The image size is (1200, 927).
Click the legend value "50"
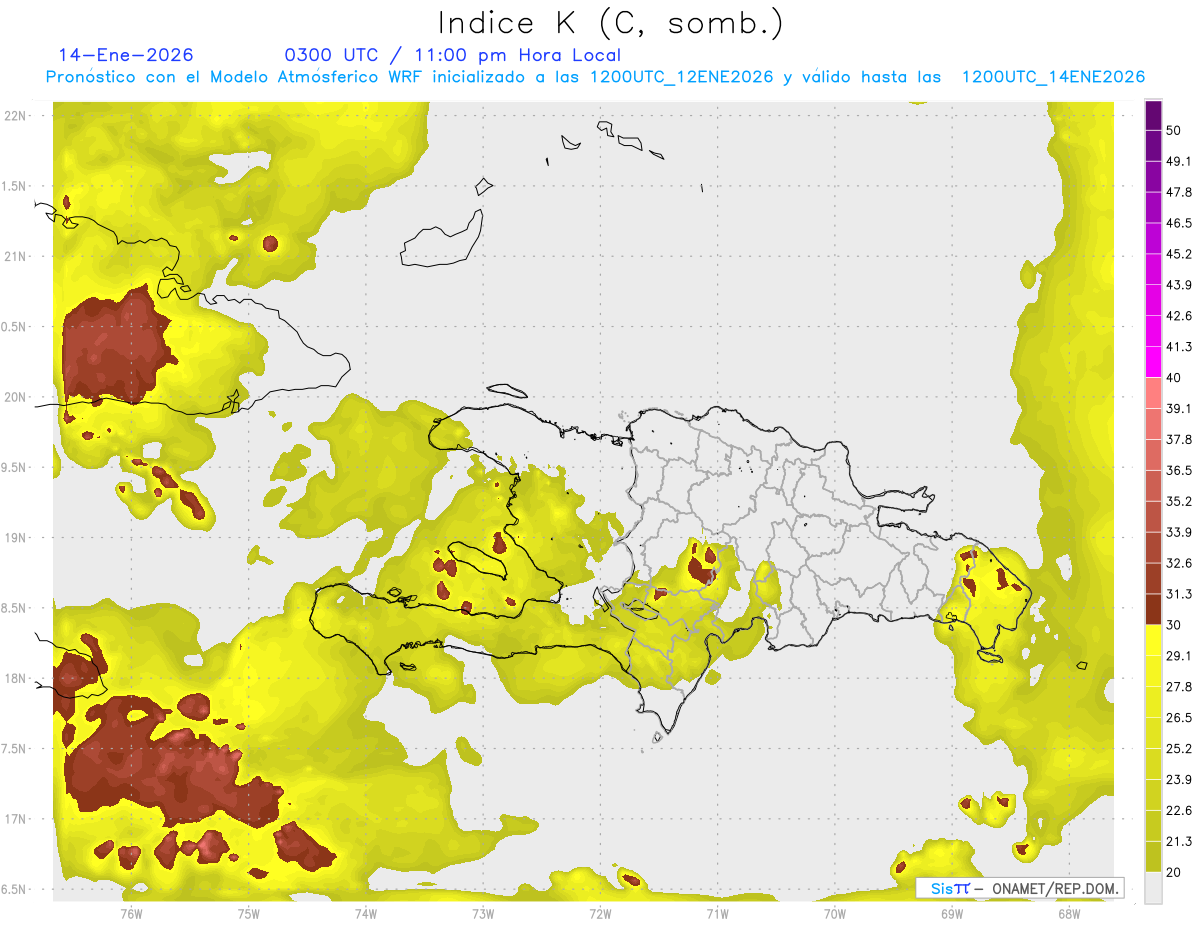(x=1175, y=131)
